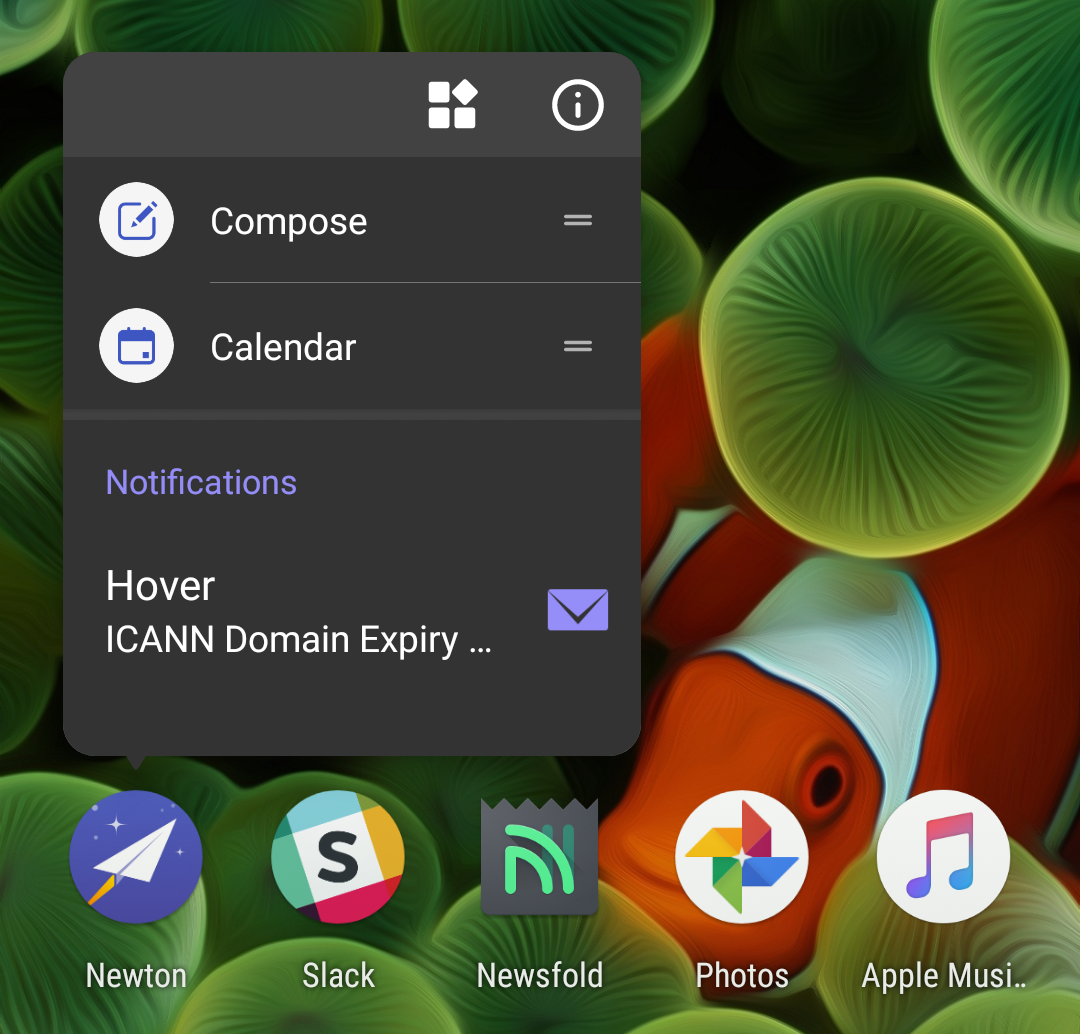Tap the app info icon
Image resolution: width=1080 pixels, height=1034 pixels.
(577, 105)
